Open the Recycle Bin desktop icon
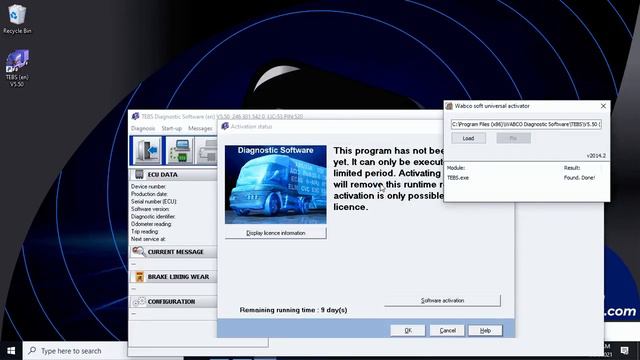Image resolution: width=640 pixels, height=360 pixels. 17,19
